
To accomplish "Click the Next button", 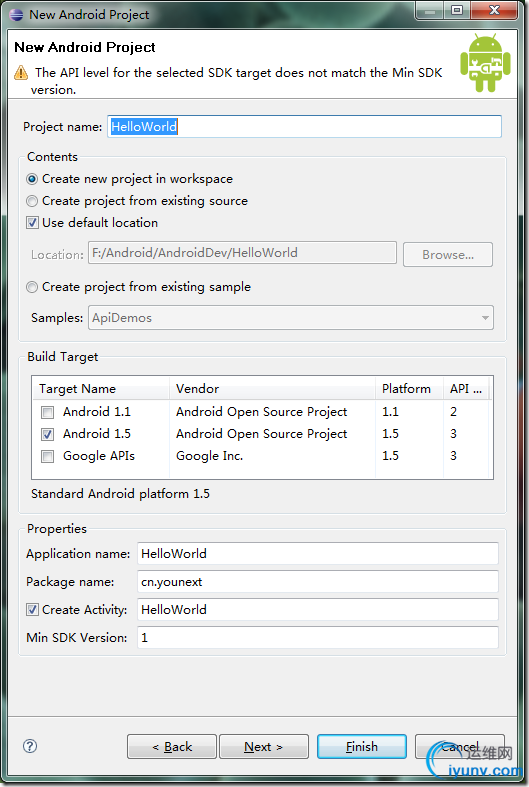I will (x=264, y=747).
